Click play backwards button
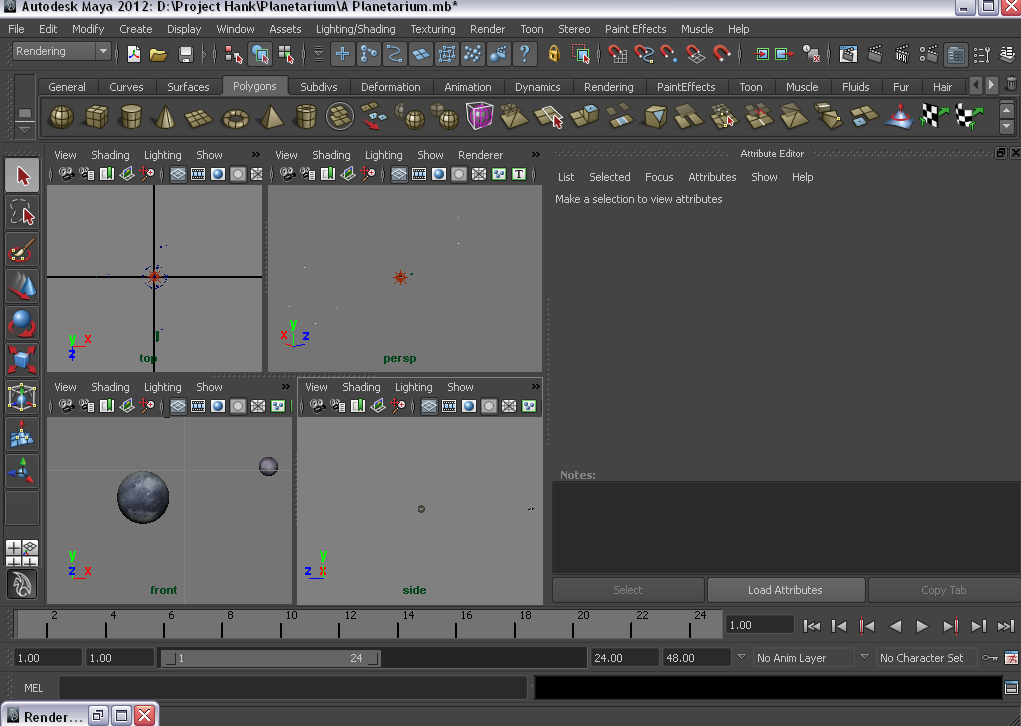 tap(895, 626)
